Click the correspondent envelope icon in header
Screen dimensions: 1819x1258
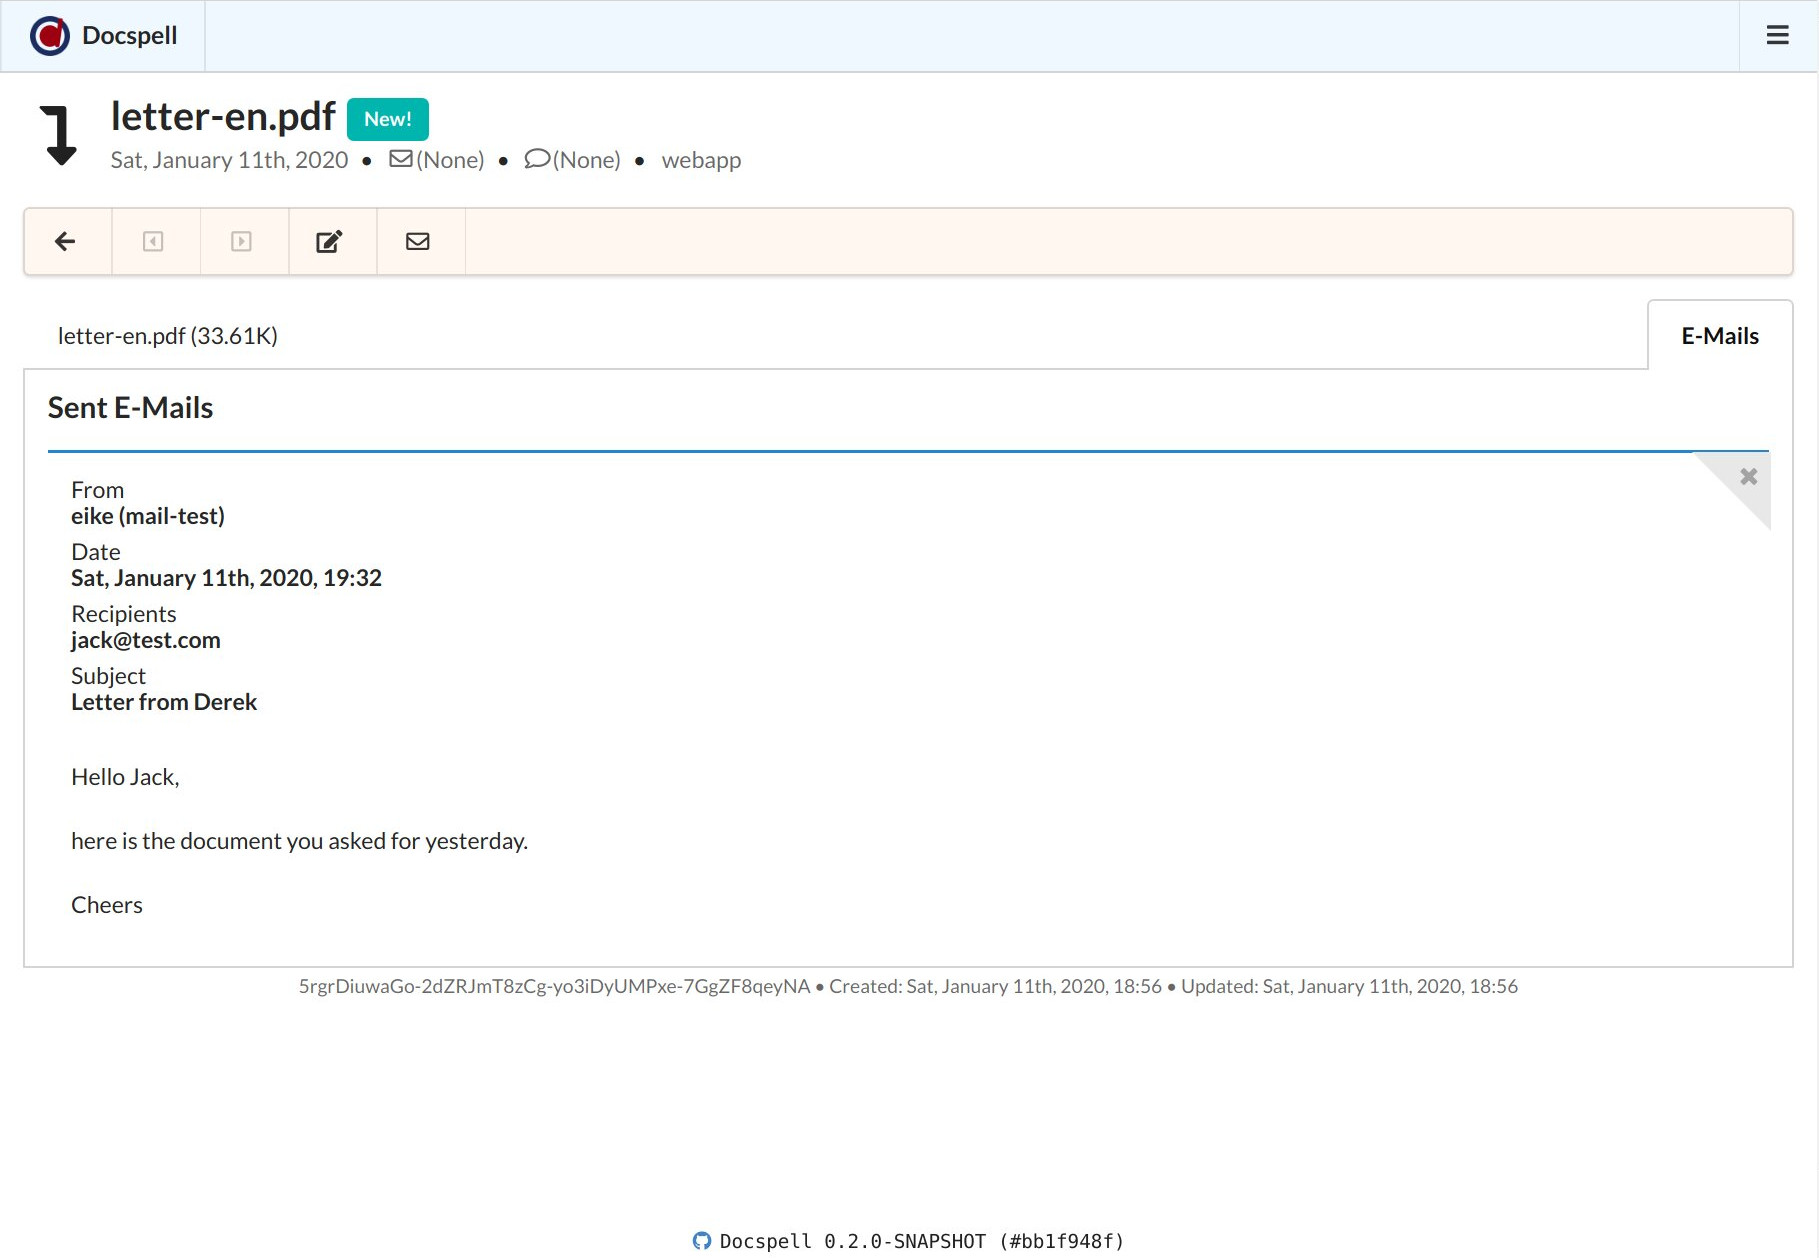(400, 159)
